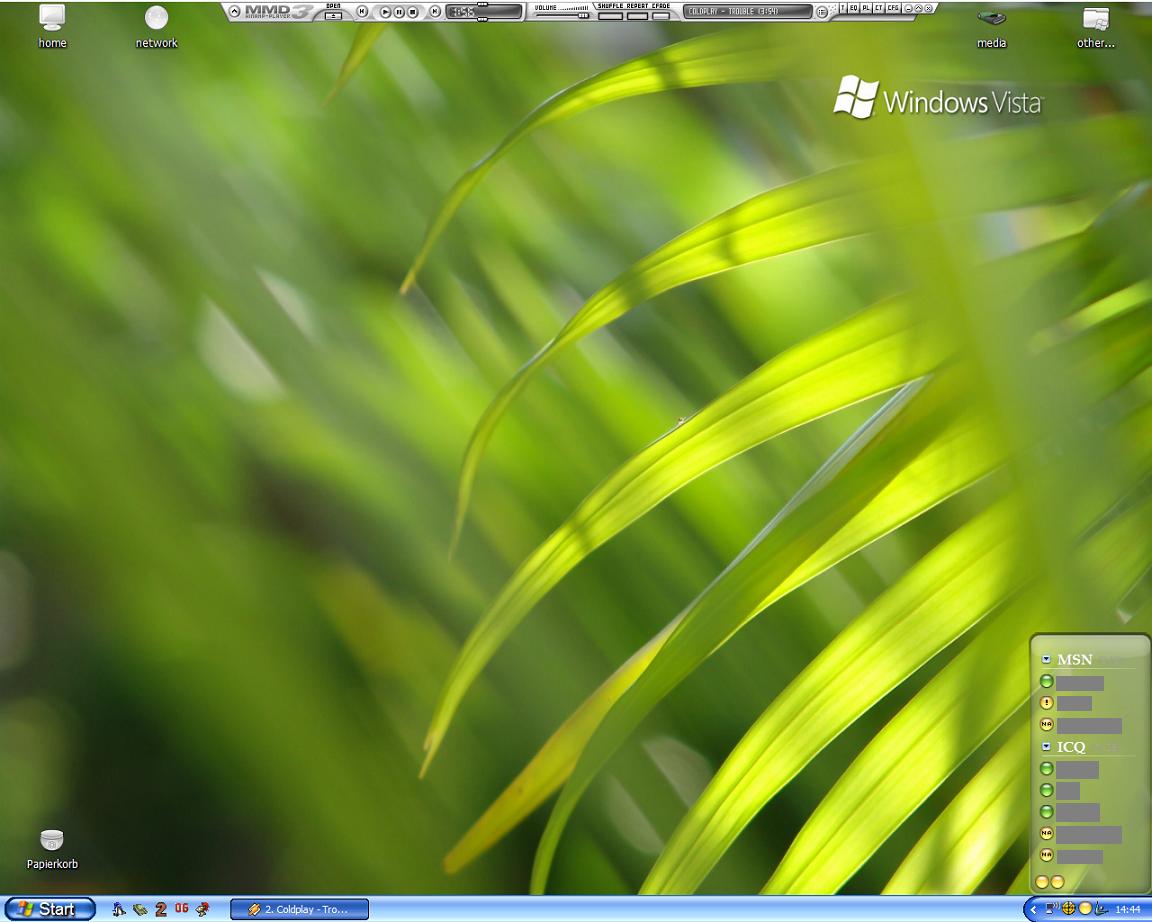Play the track in MMD3 player
Screen dimensions: 1152x922
click(x=385, y=12)
